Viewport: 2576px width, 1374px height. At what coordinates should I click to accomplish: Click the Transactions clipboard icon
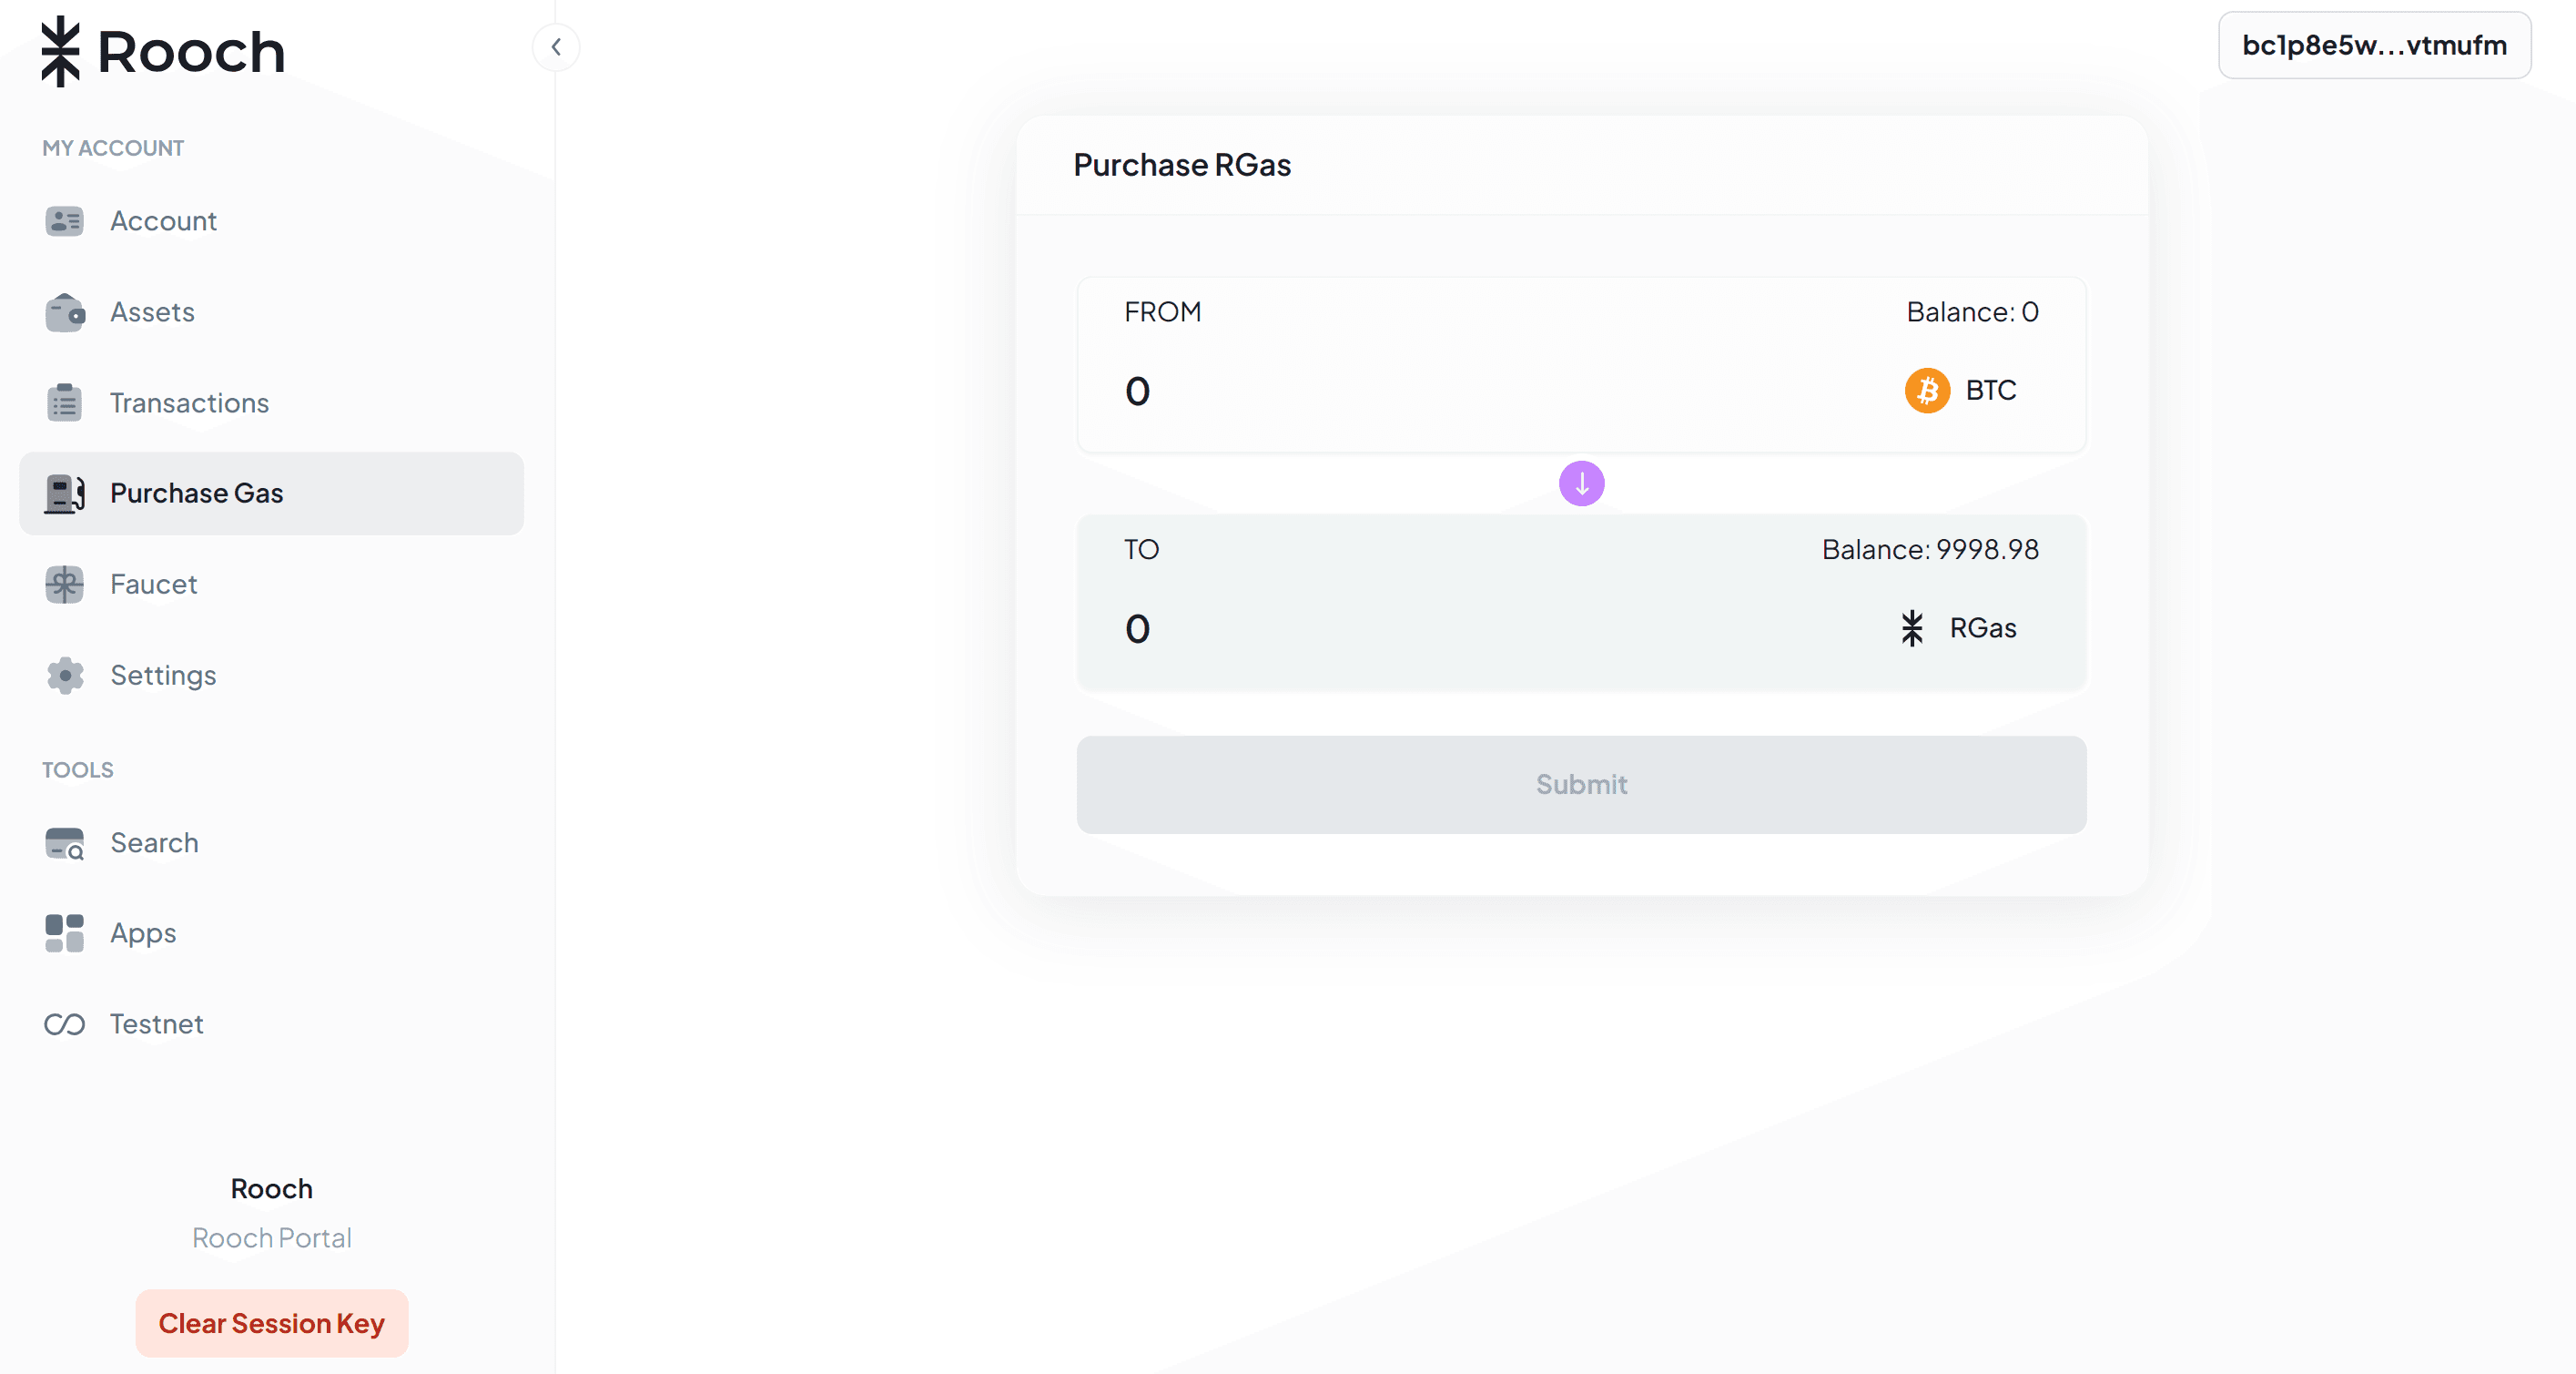pos(65,403)
